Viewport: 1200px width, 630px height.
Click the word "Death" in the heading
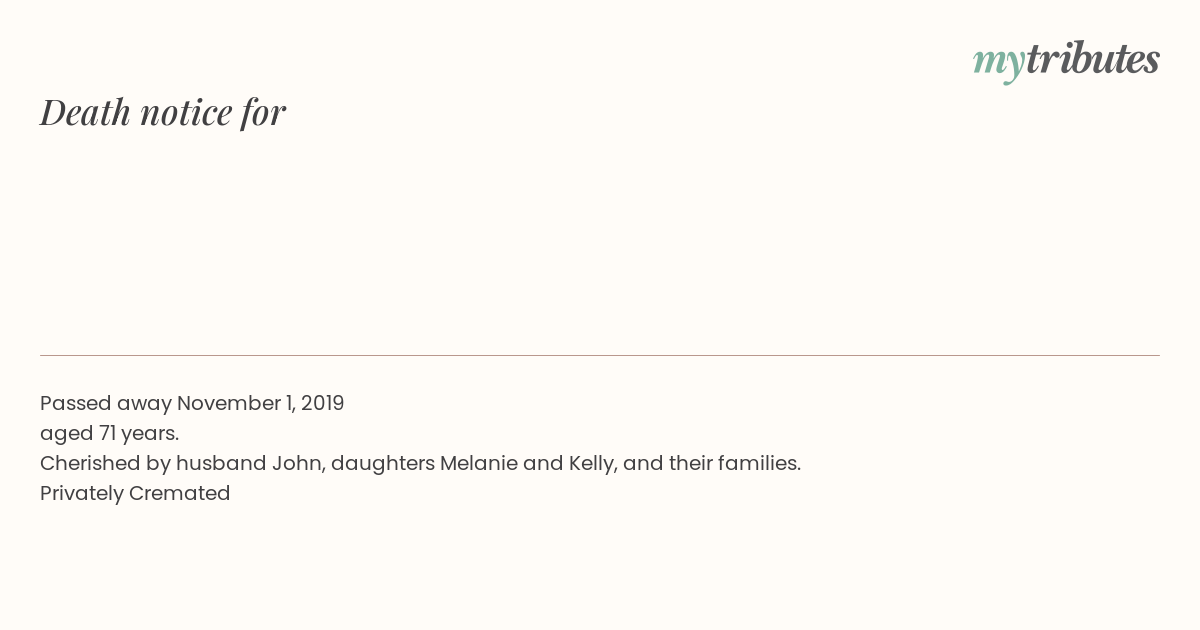click(x=85, y=112)
